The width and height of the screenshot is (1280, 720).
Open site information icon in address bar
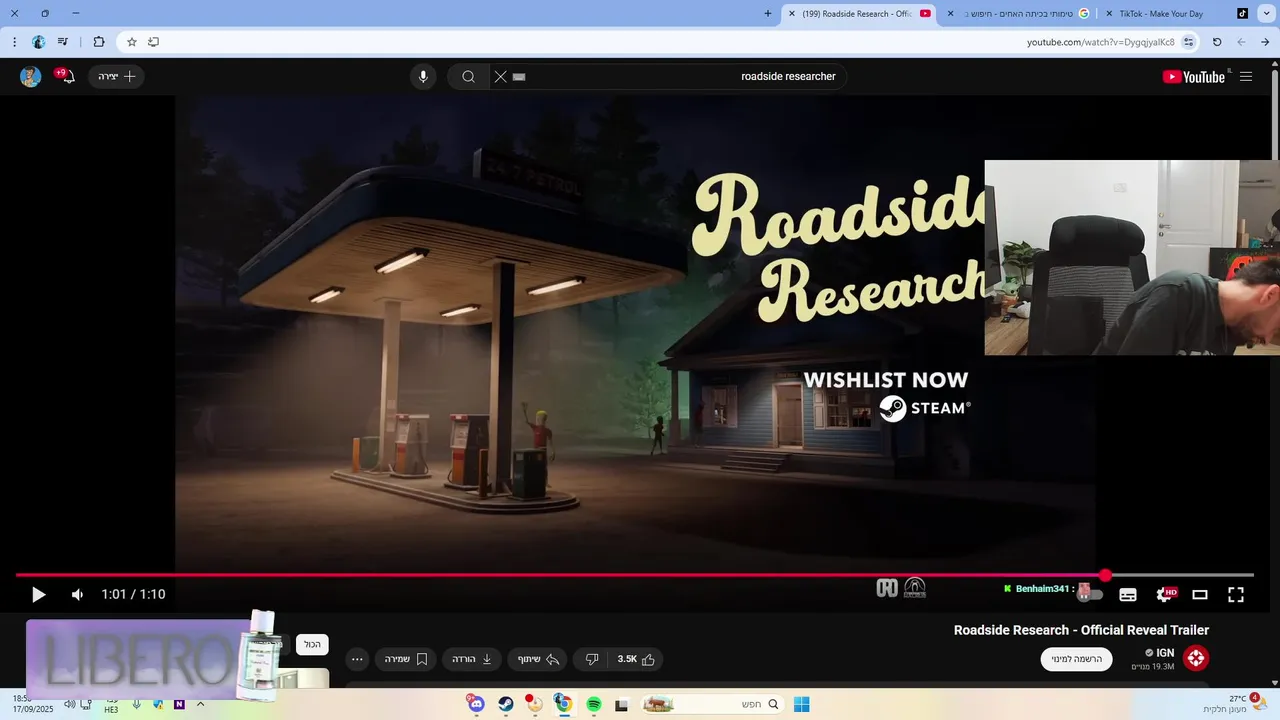click(1188, 42)
